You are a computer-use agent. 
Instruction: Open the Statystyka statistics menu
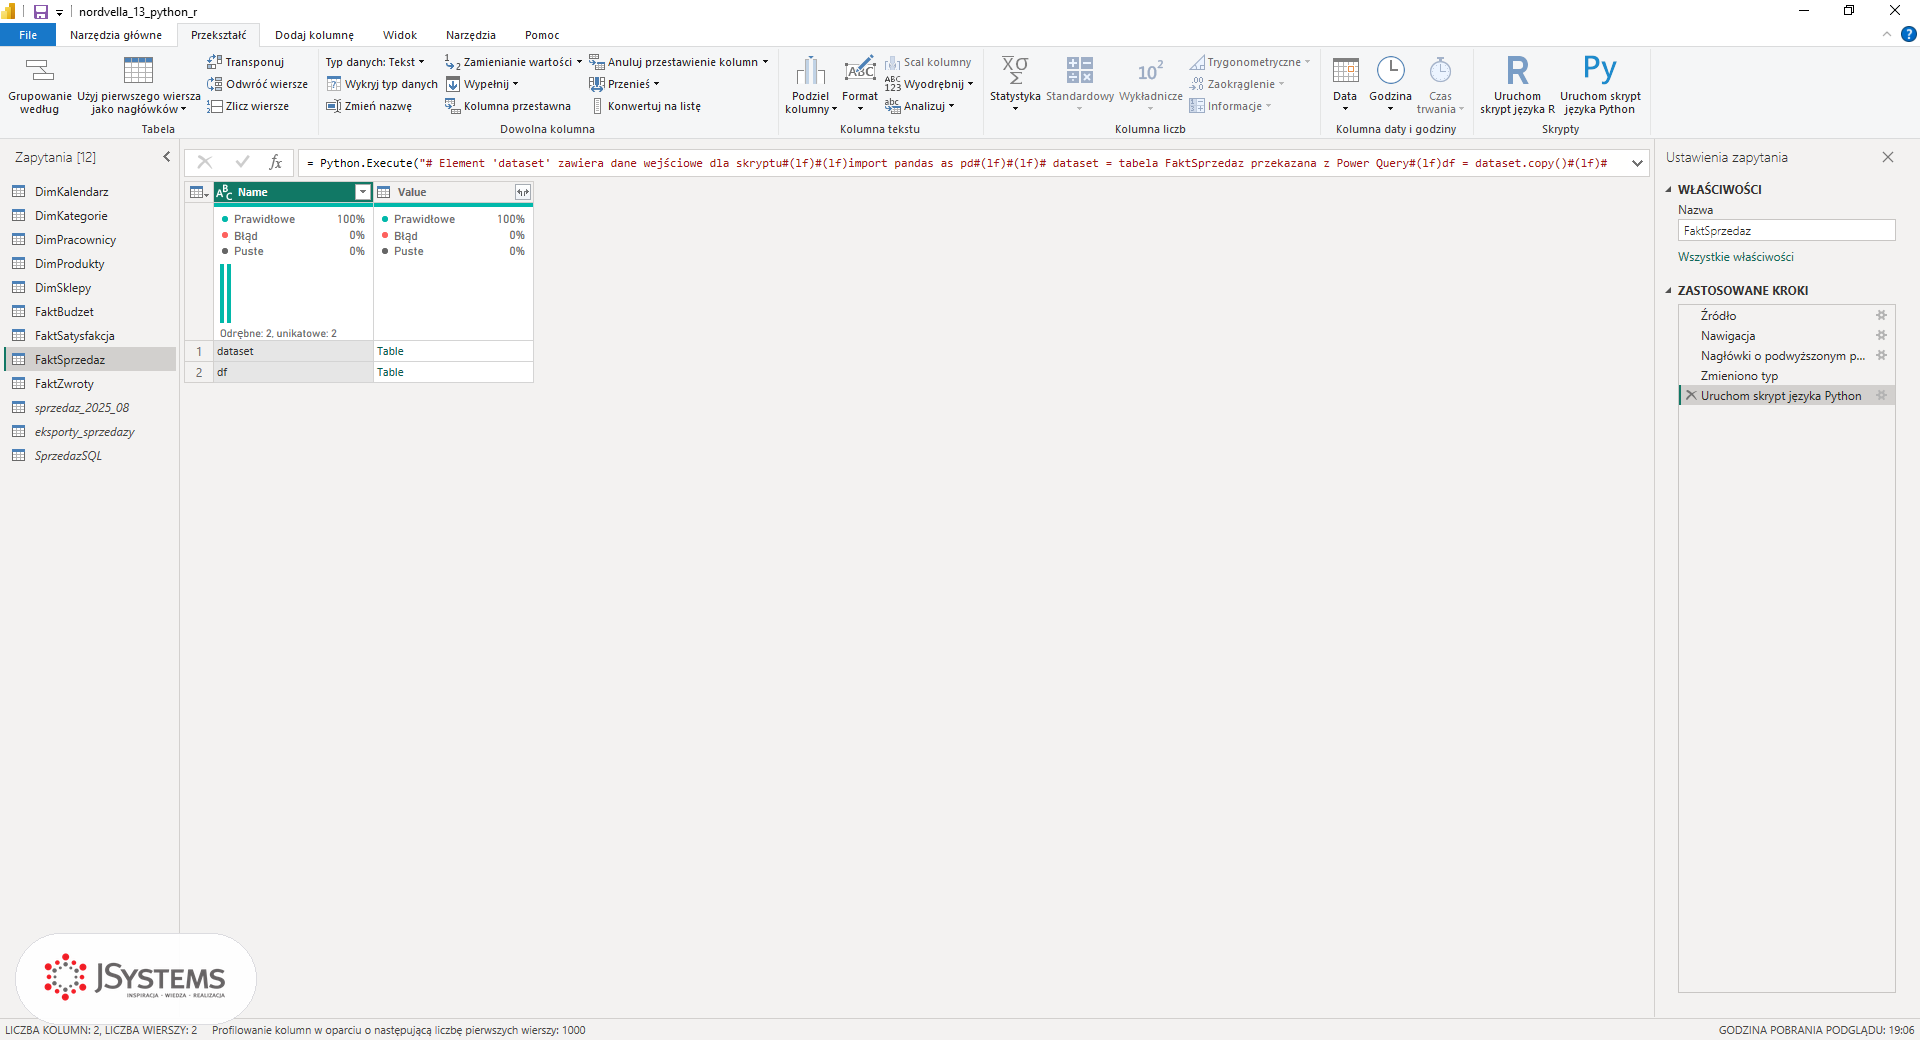1015,85
